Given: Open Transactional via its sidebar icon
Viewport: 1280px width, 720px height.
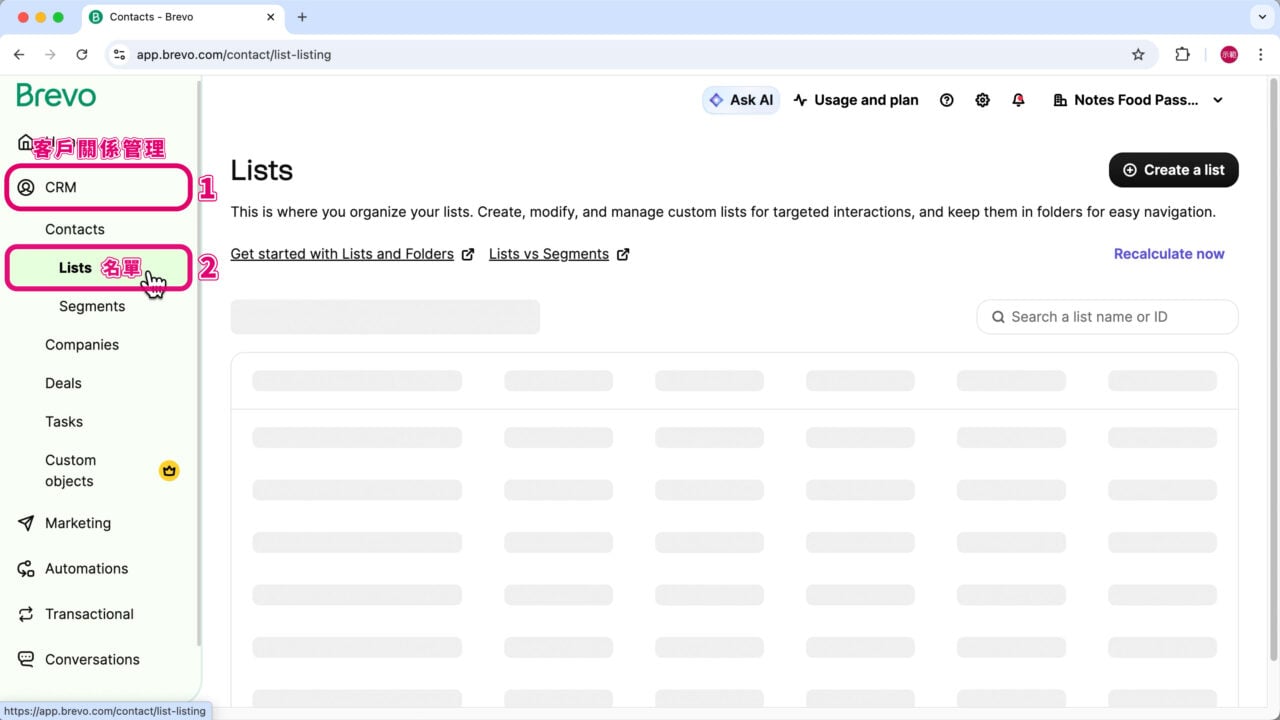Looking at the screenshot, I should coord(24,613).
